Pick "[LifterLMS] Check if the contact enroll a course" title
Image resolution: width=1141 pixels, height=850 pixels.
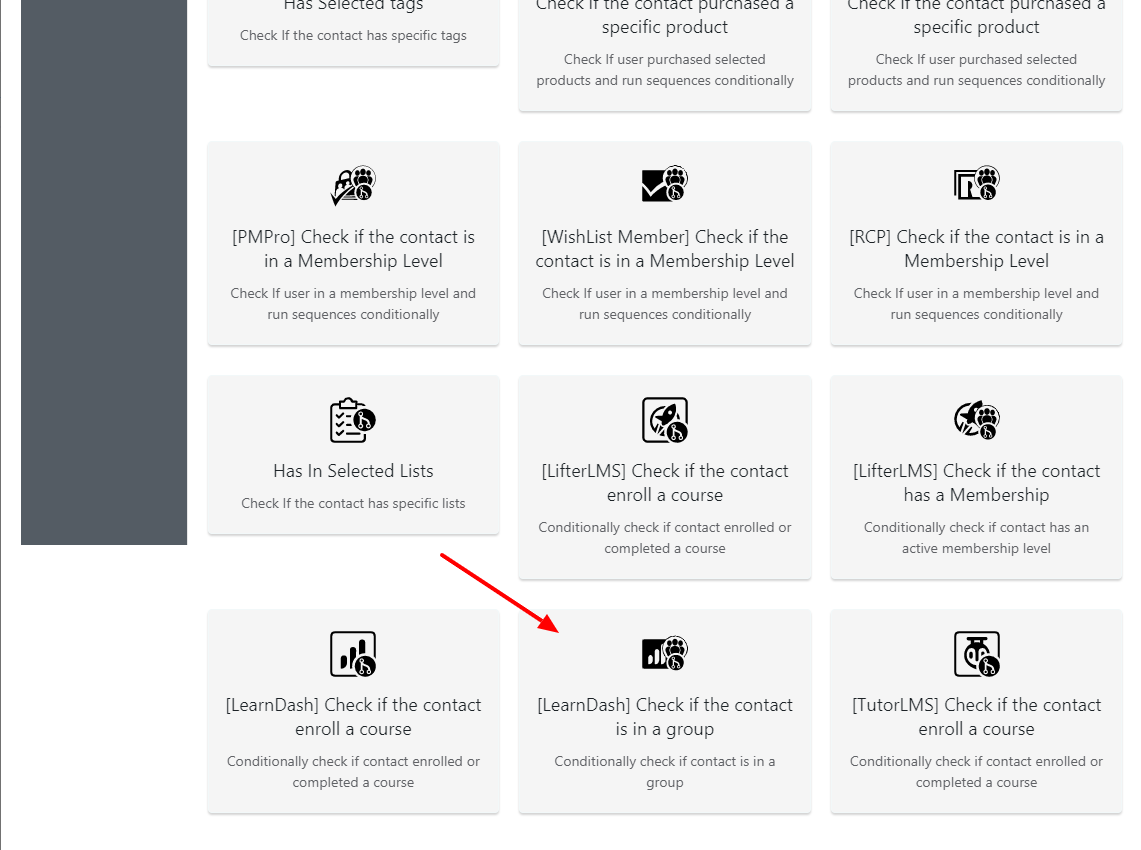tap(664, 482)
